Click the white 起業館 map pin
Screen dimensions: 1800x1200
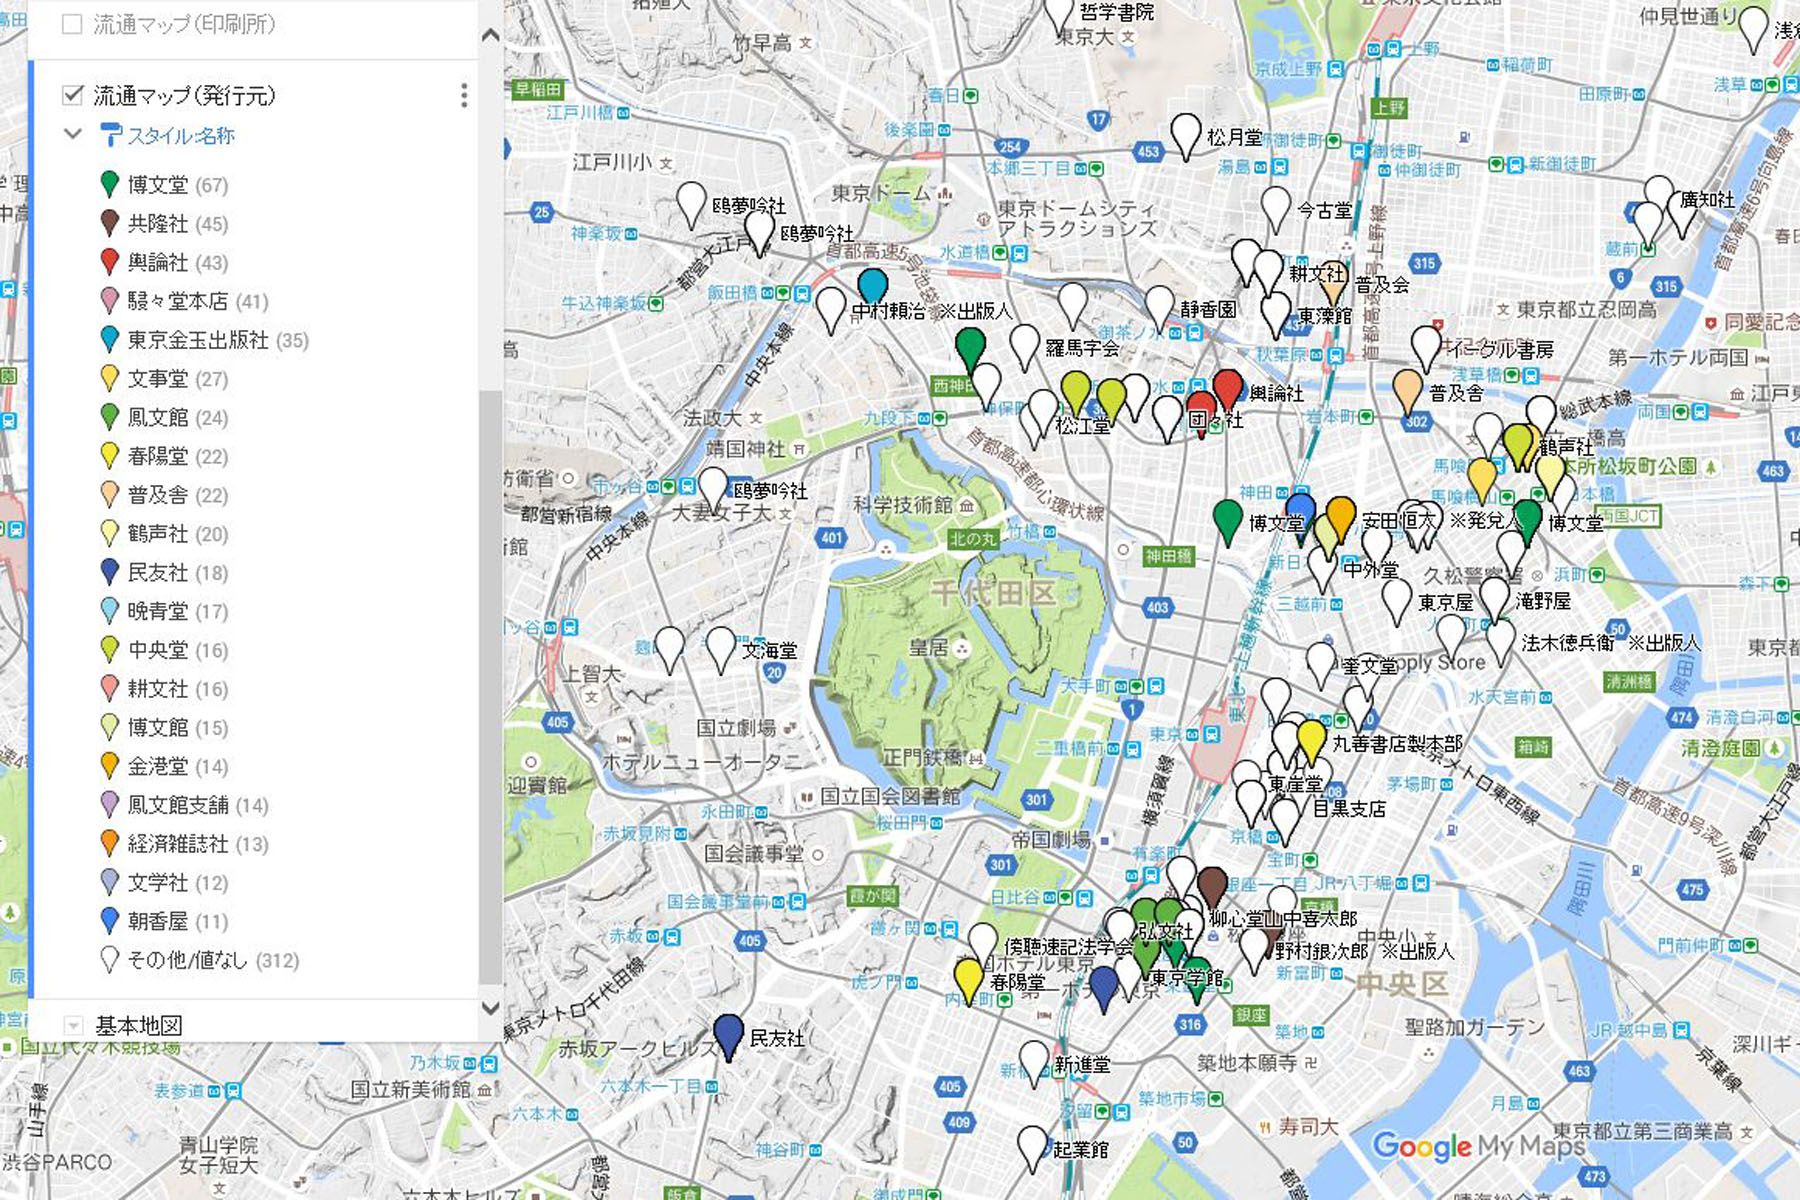pos(1032,1146)
